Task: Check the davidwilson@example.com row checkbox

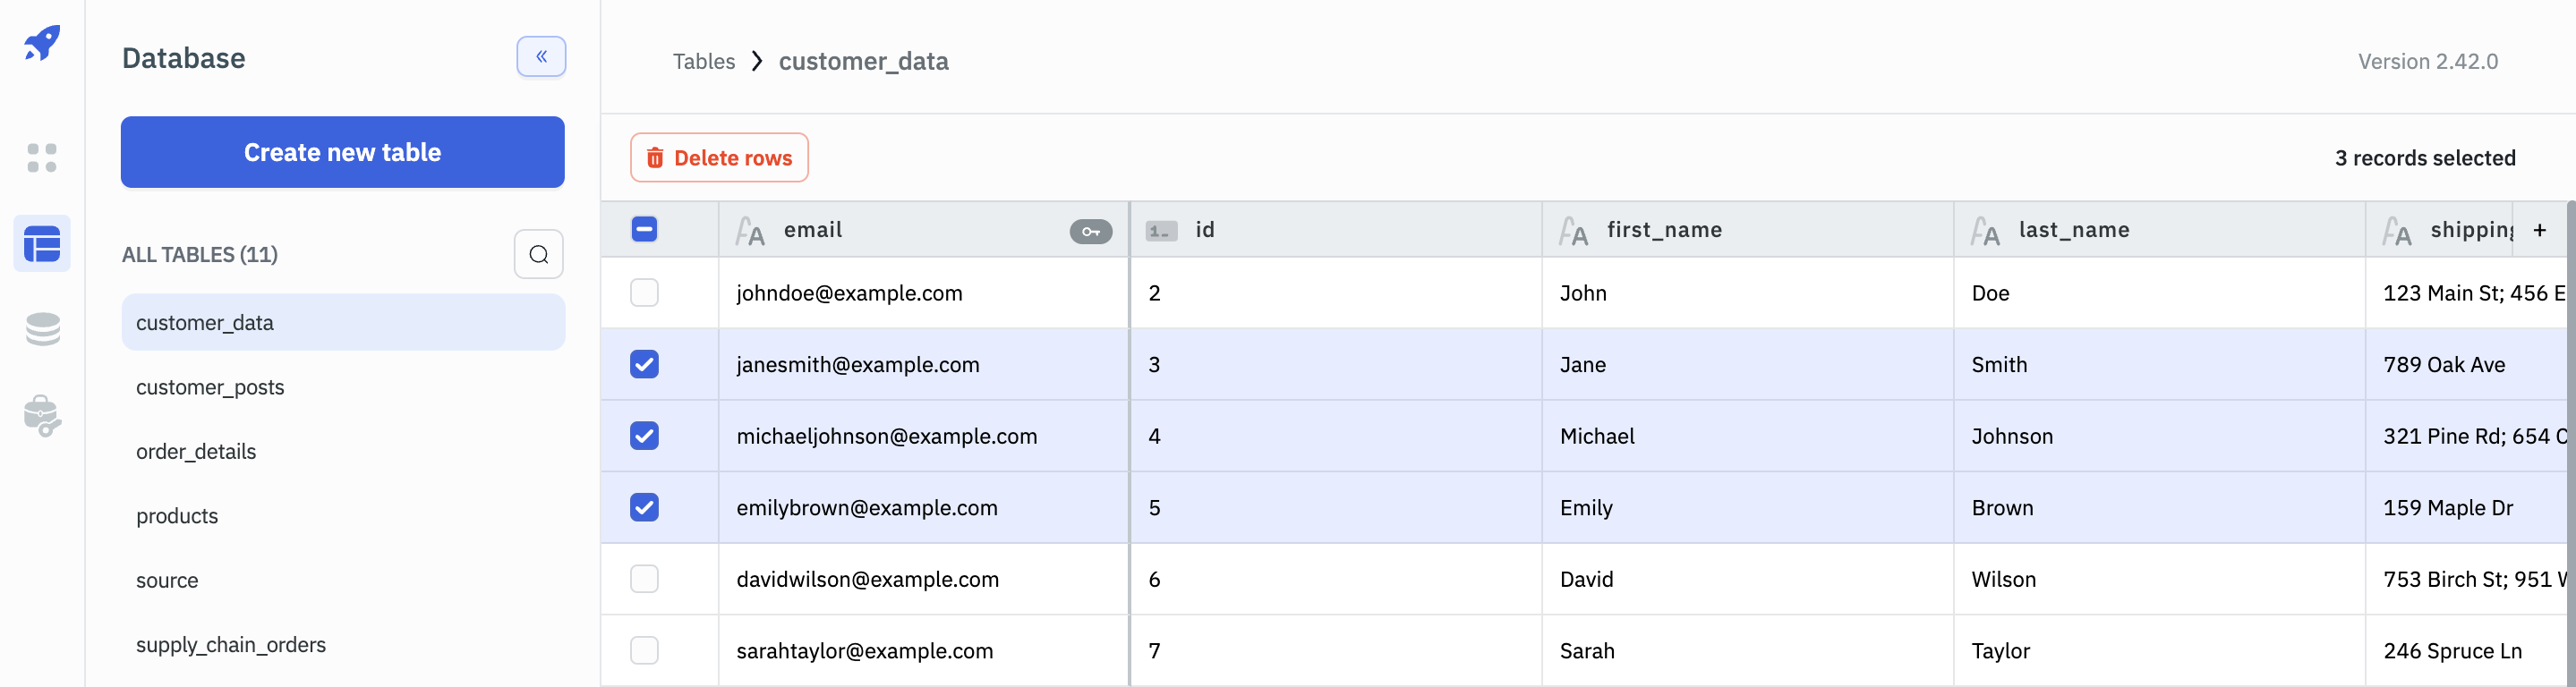Action: [645, 579]
